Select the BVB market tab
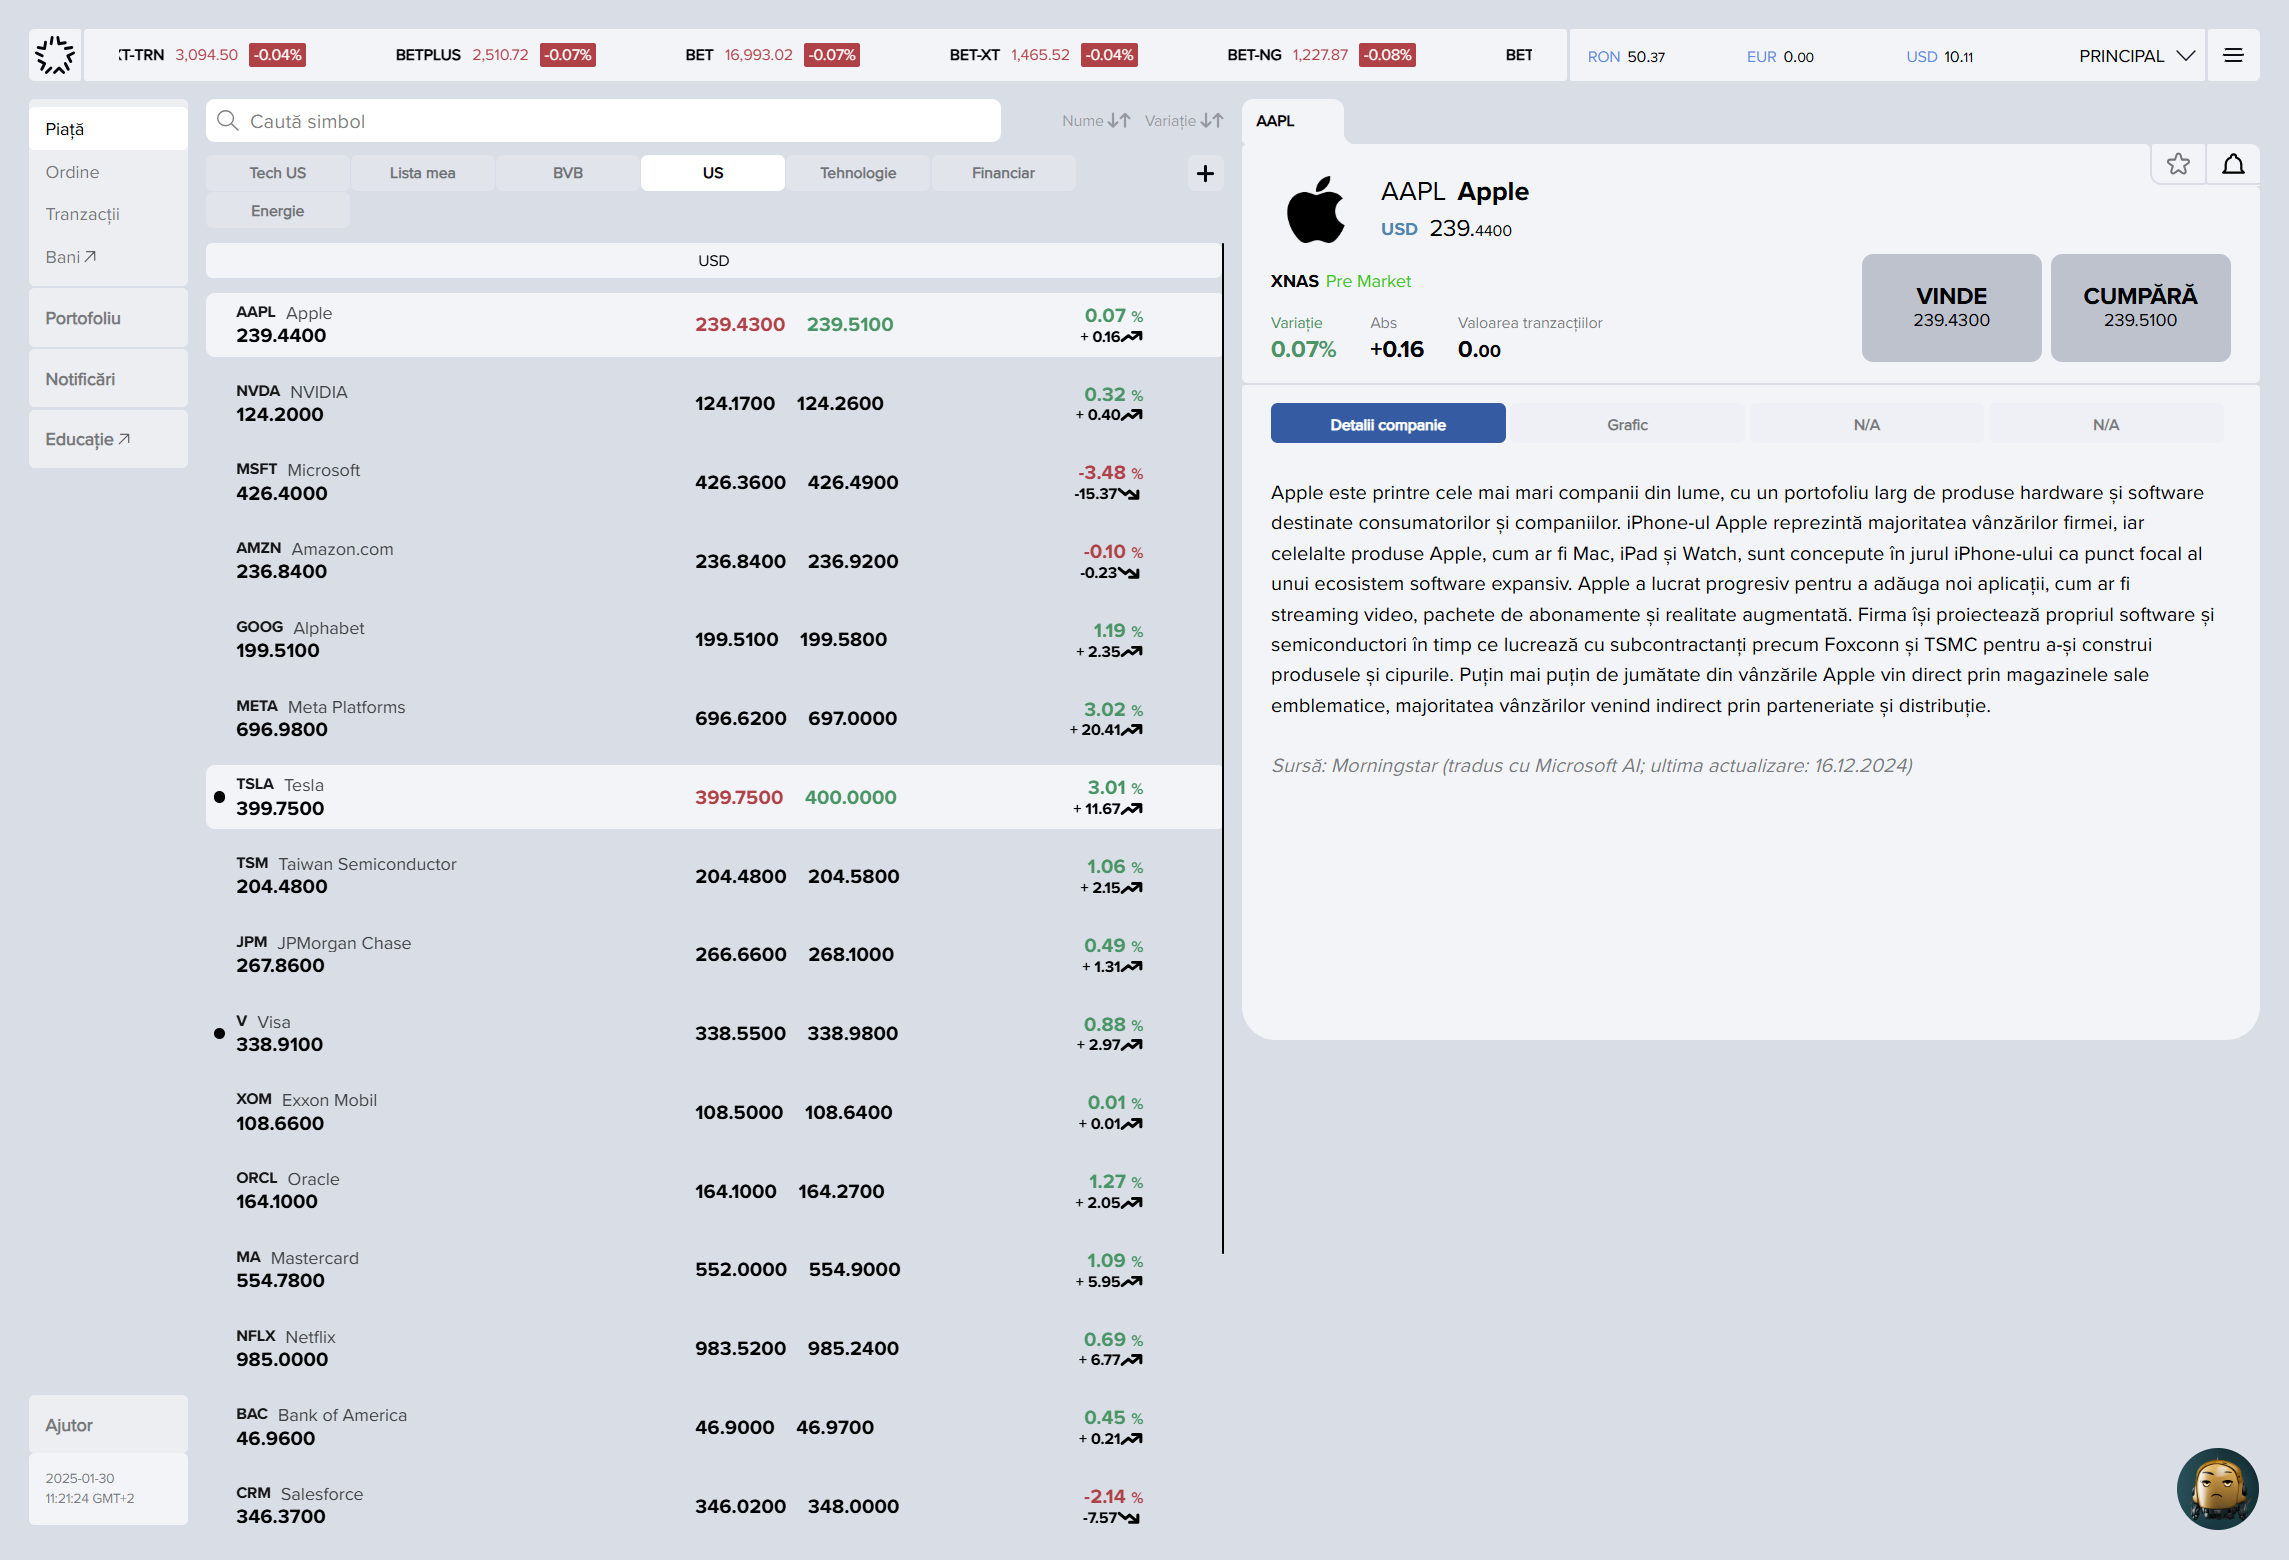The width and height of the screenshot is (2289, 1560). coord(568,173)
